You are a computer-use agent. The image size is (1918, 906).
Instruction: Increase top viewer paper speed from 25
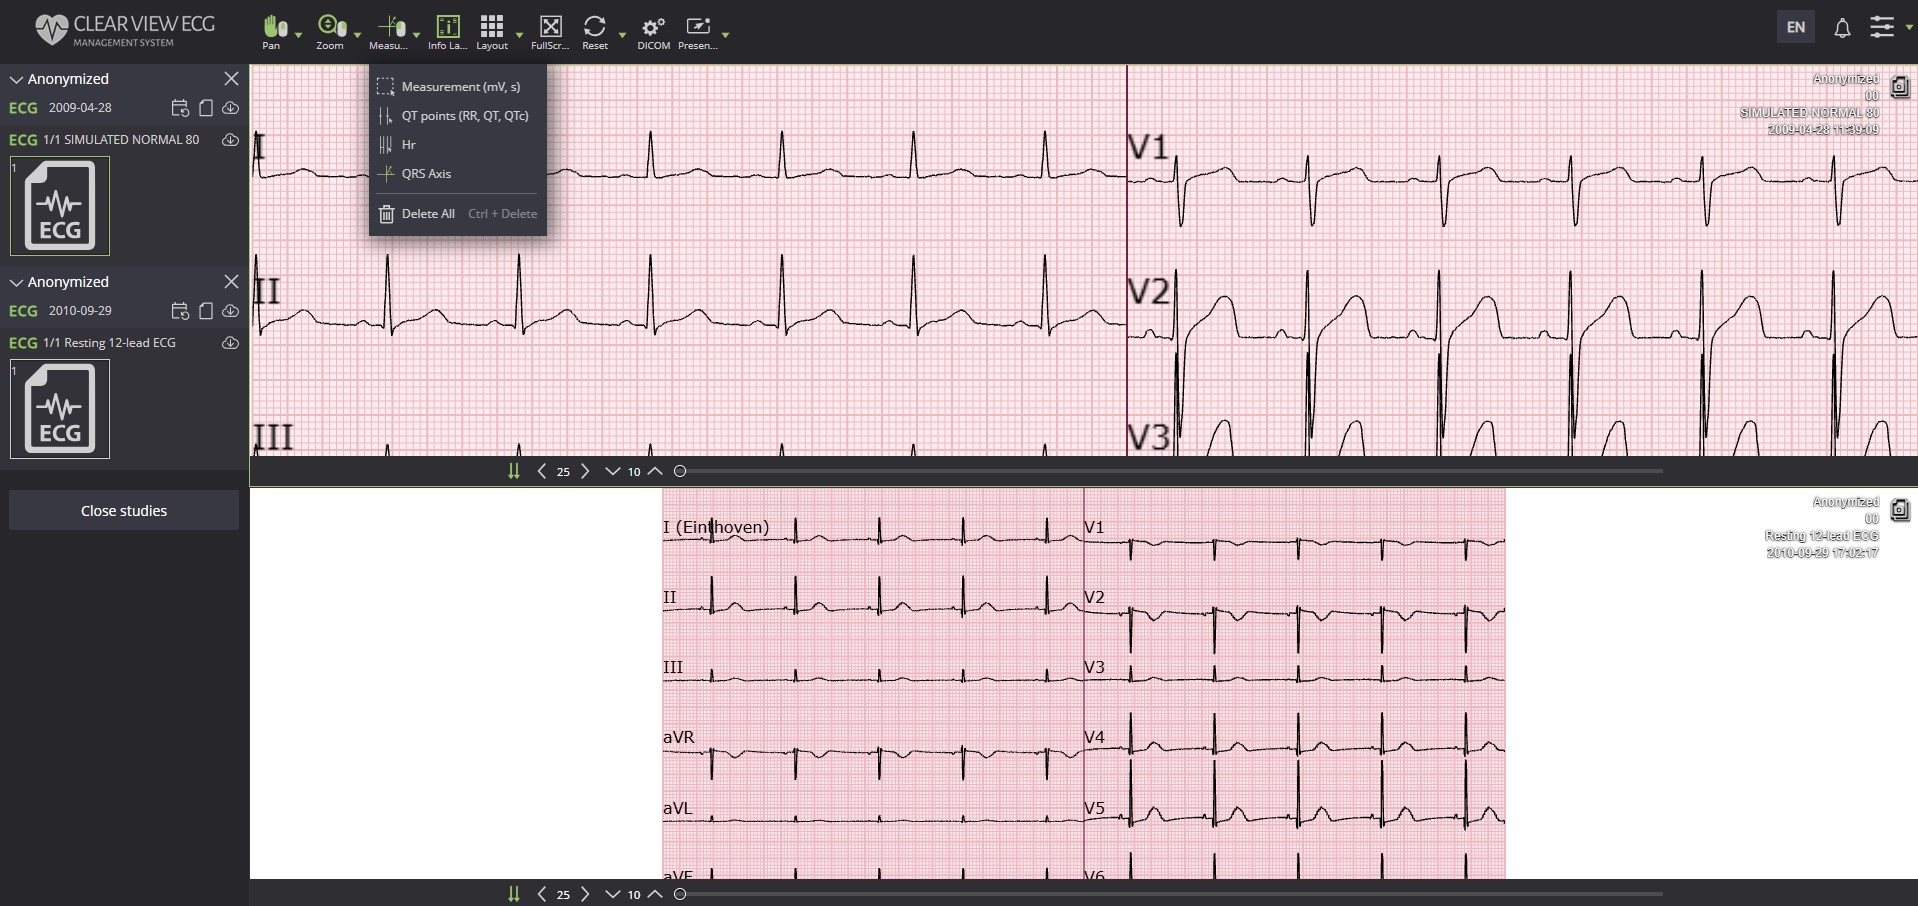click(586, 471)
